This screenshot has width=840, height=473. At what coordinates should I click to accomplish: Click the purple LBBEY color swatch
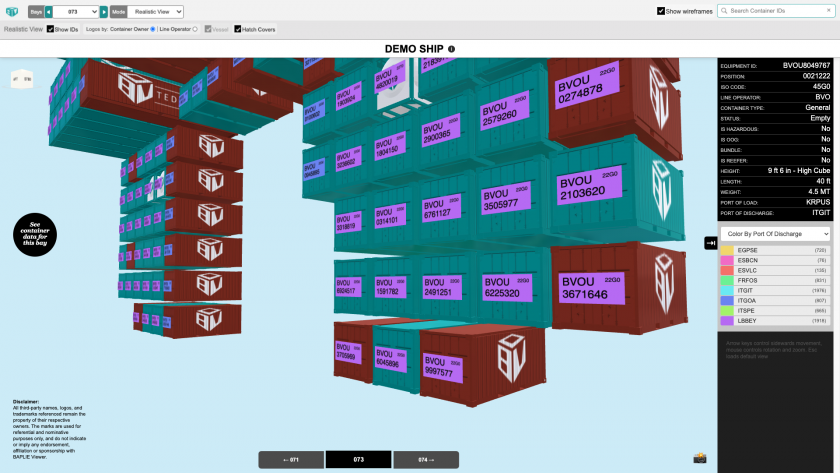coord(727,321)
